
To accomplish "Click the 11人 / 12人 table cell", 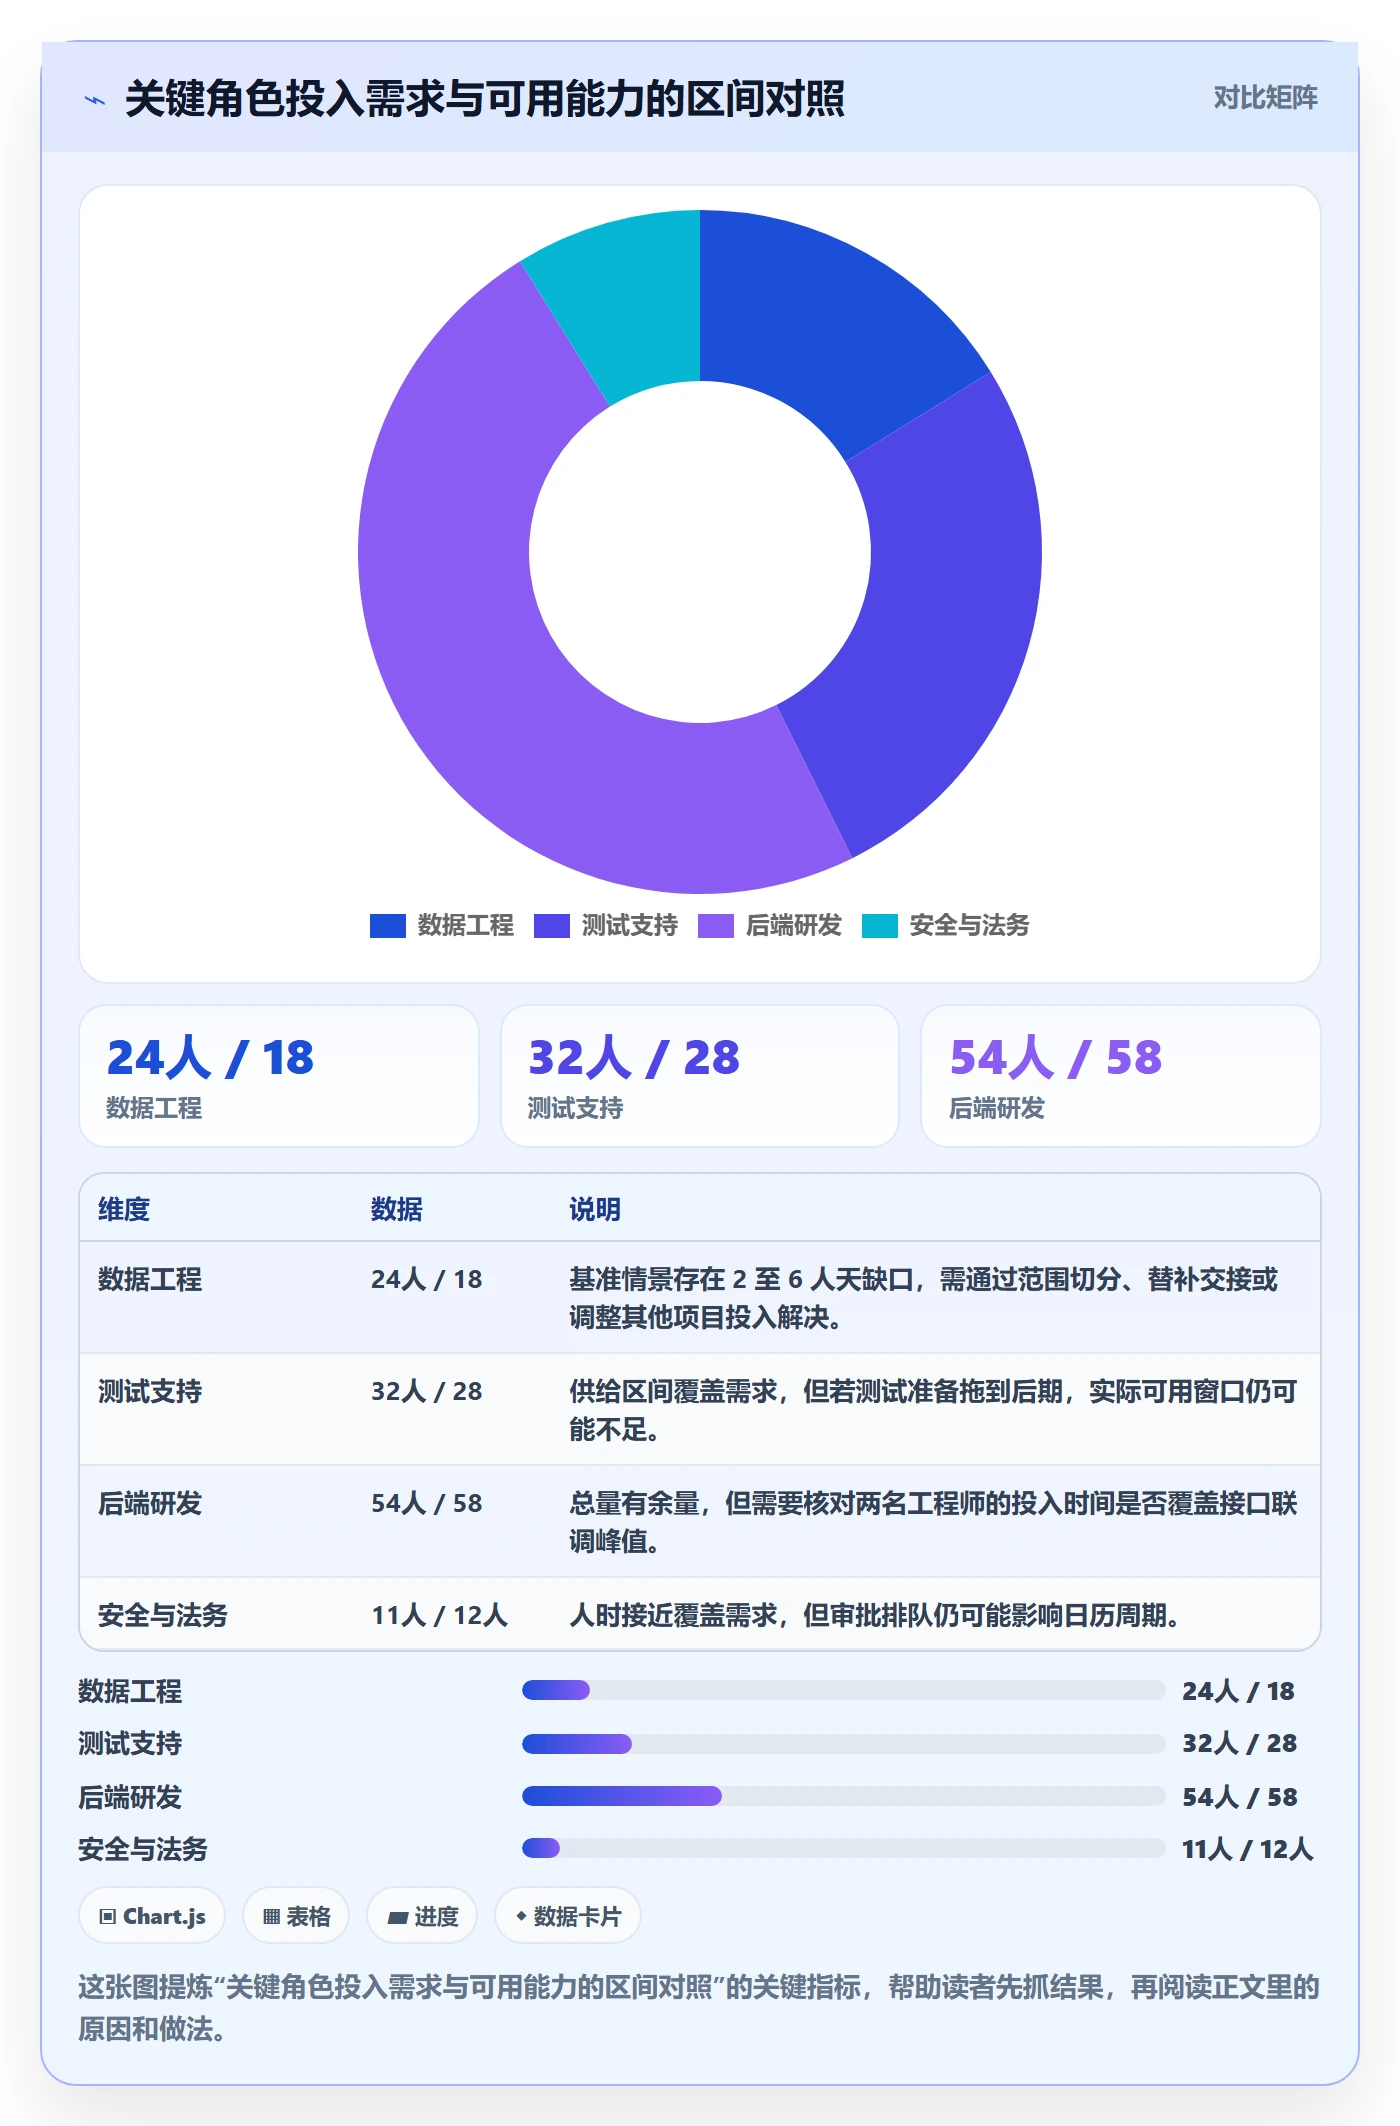I will (x=440, y=1615).
